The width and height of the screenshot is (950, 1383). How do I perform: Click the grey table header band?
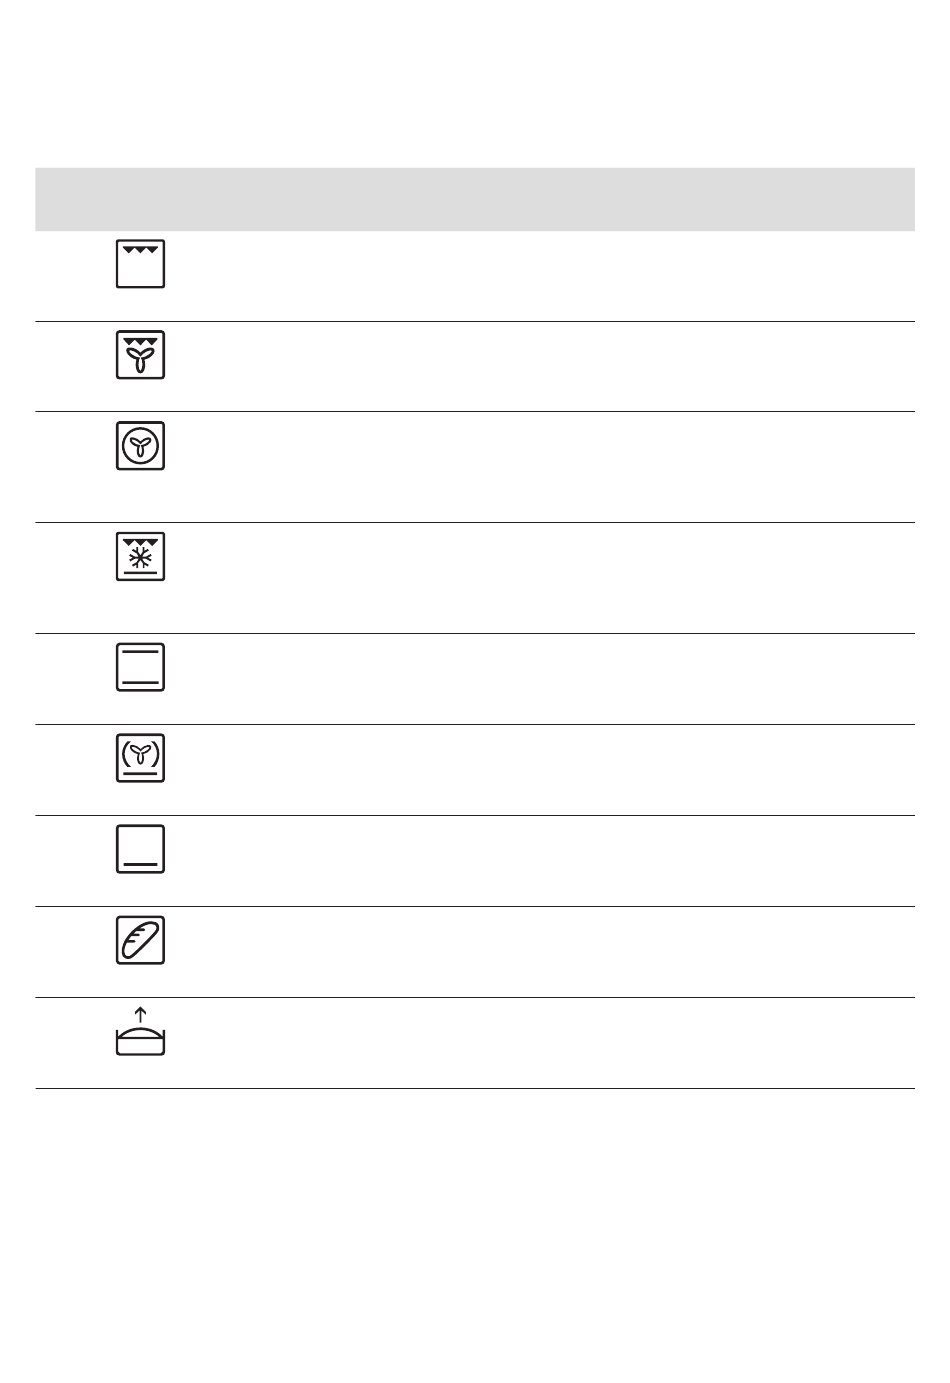click(x=475, y=199)
